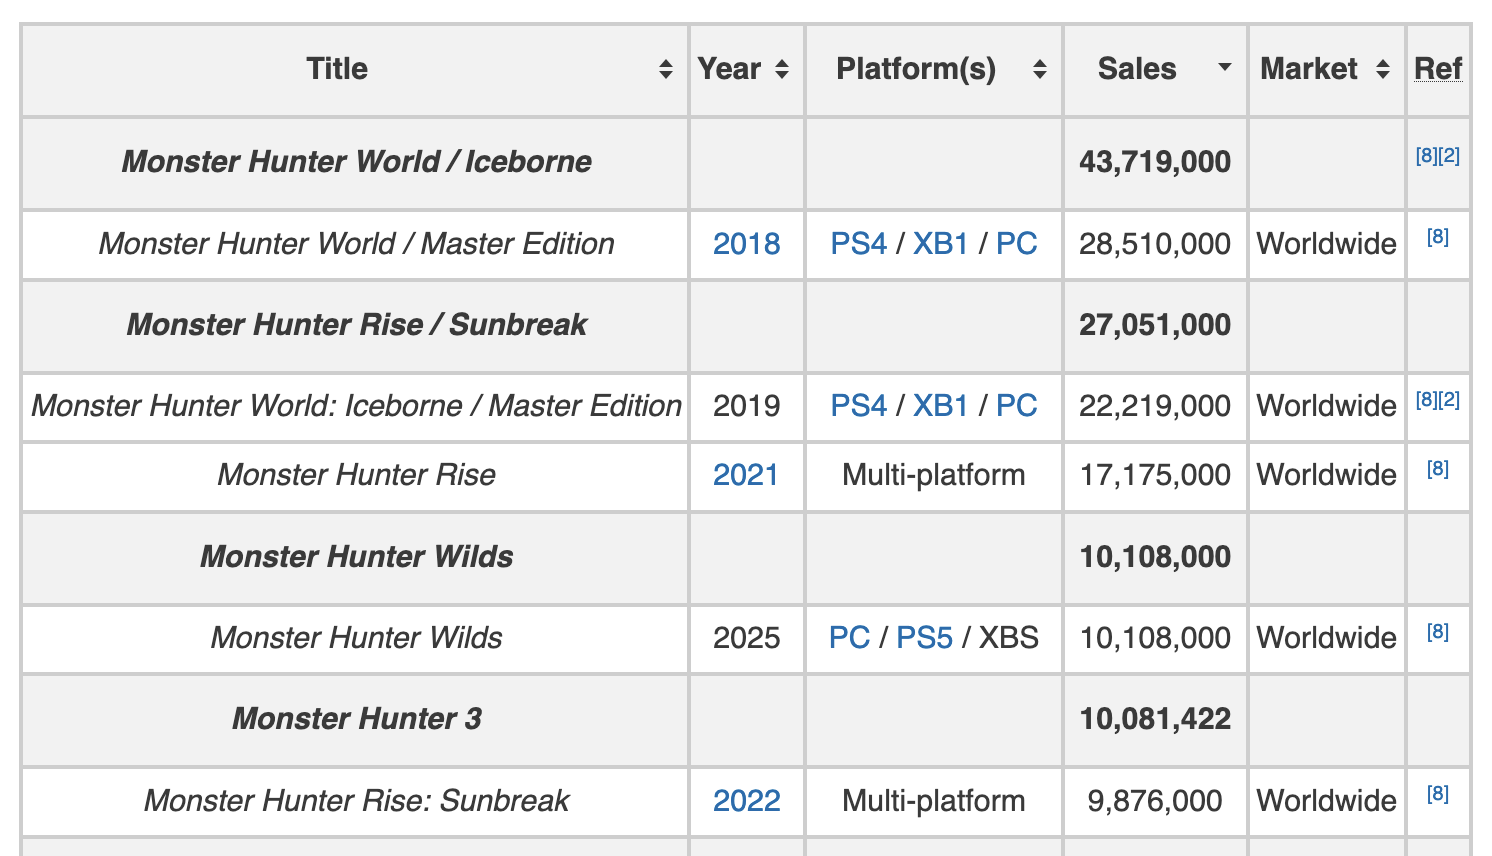Select the bold Monster Hunter 3 title
The height and width of the screenshot is (856, 1492).
(x=356, y=719)
